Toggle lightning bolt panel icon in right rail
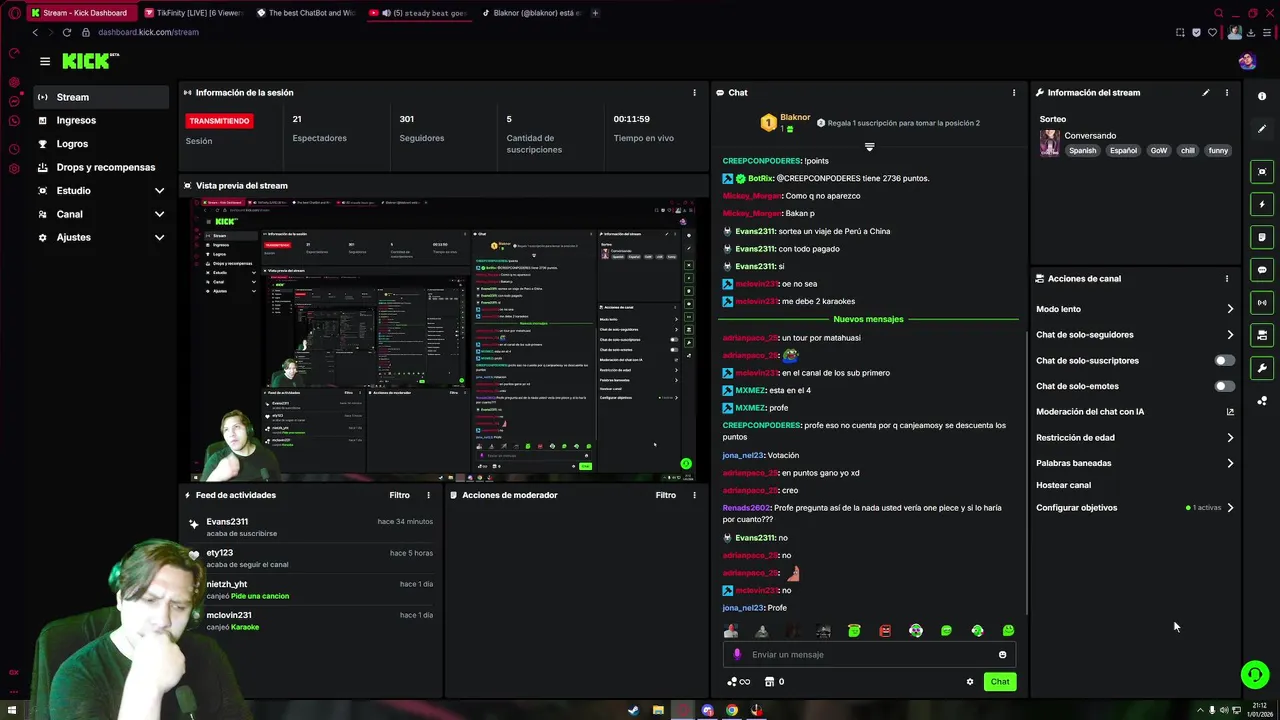 tap(1262, 204)
